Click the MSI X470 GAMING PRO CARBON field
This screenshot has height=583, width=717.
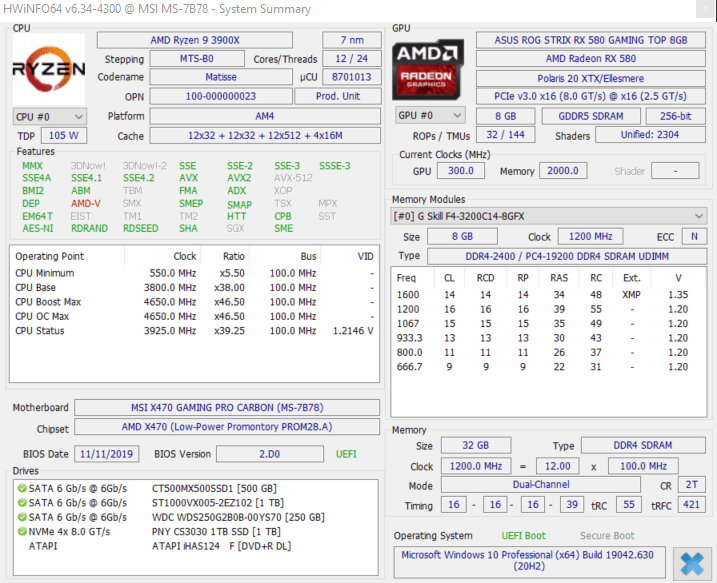coord(227,407)
